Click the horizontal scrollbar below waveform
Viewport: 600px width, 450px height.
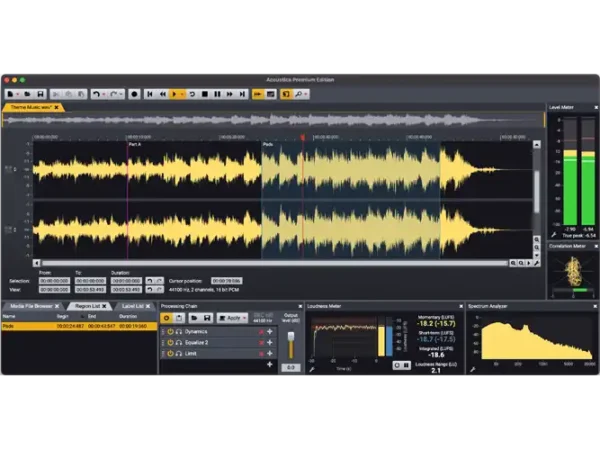click(275, 263)
